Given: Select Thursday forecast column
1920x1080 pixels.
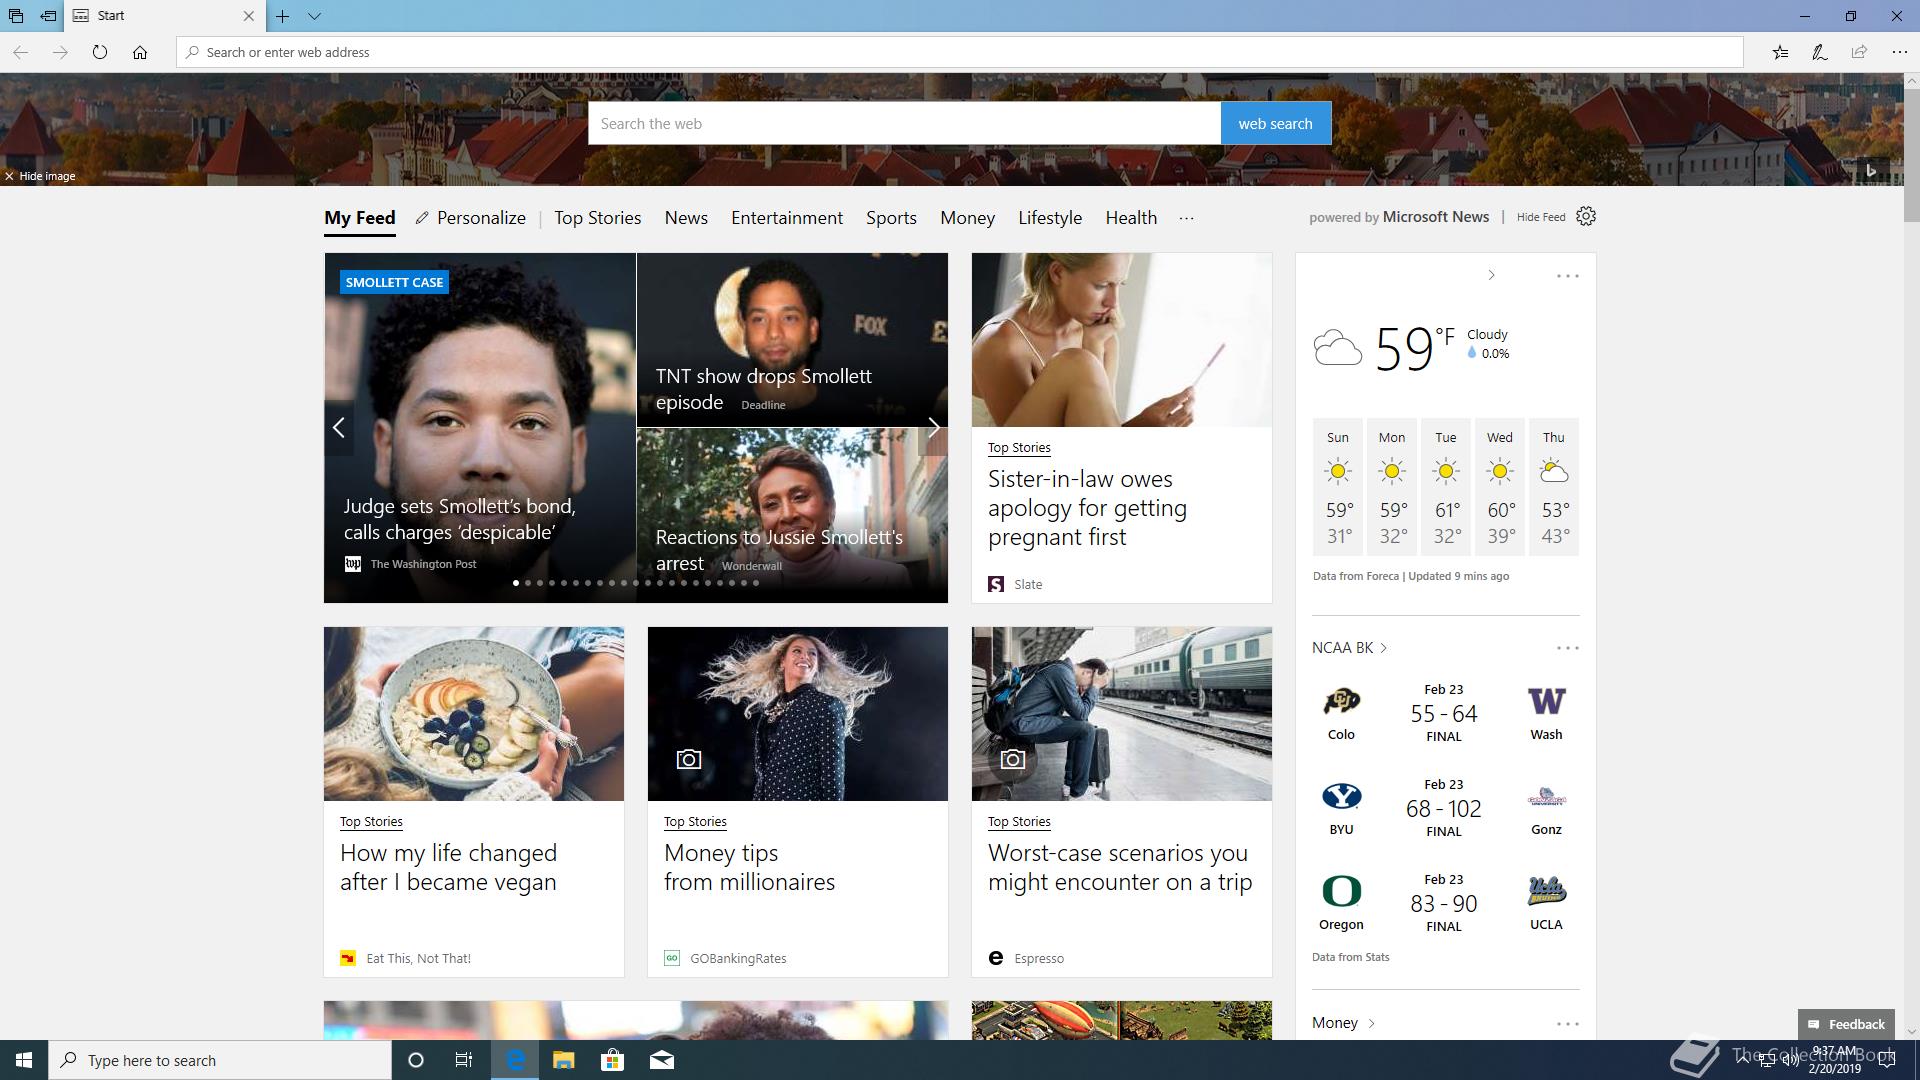Looking at the screenshot, I should click(x=1554, y=487).
